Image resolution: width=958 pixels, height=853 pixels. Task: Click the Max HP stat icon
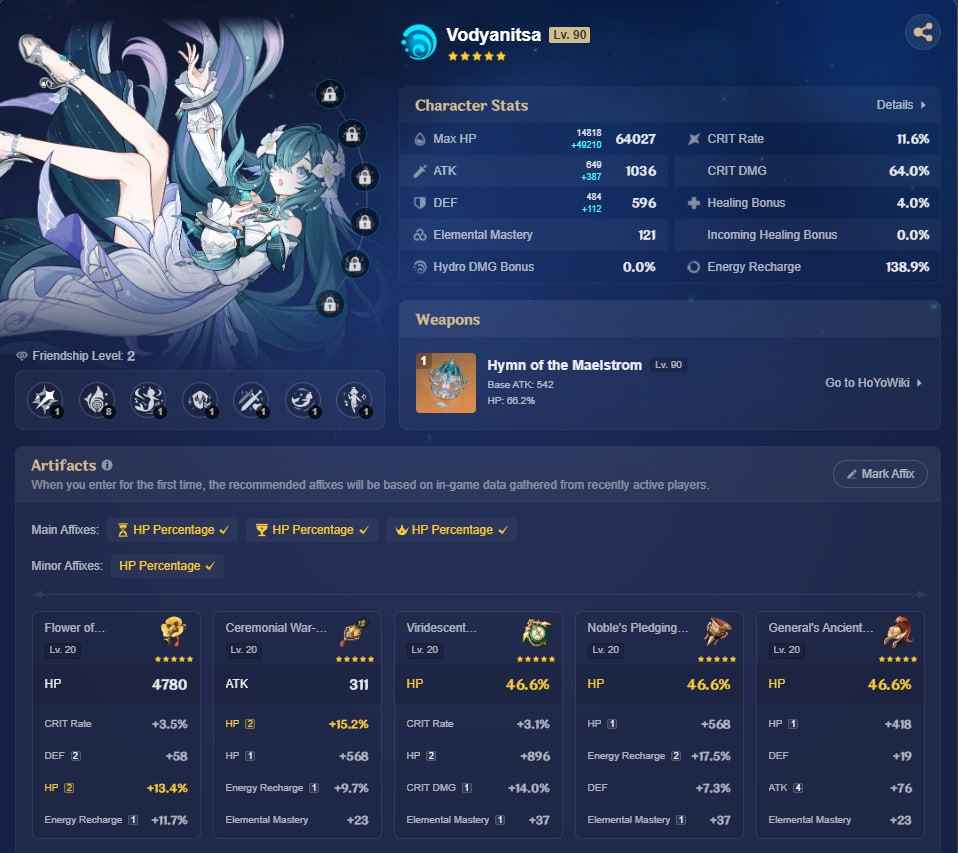(420, 139)
